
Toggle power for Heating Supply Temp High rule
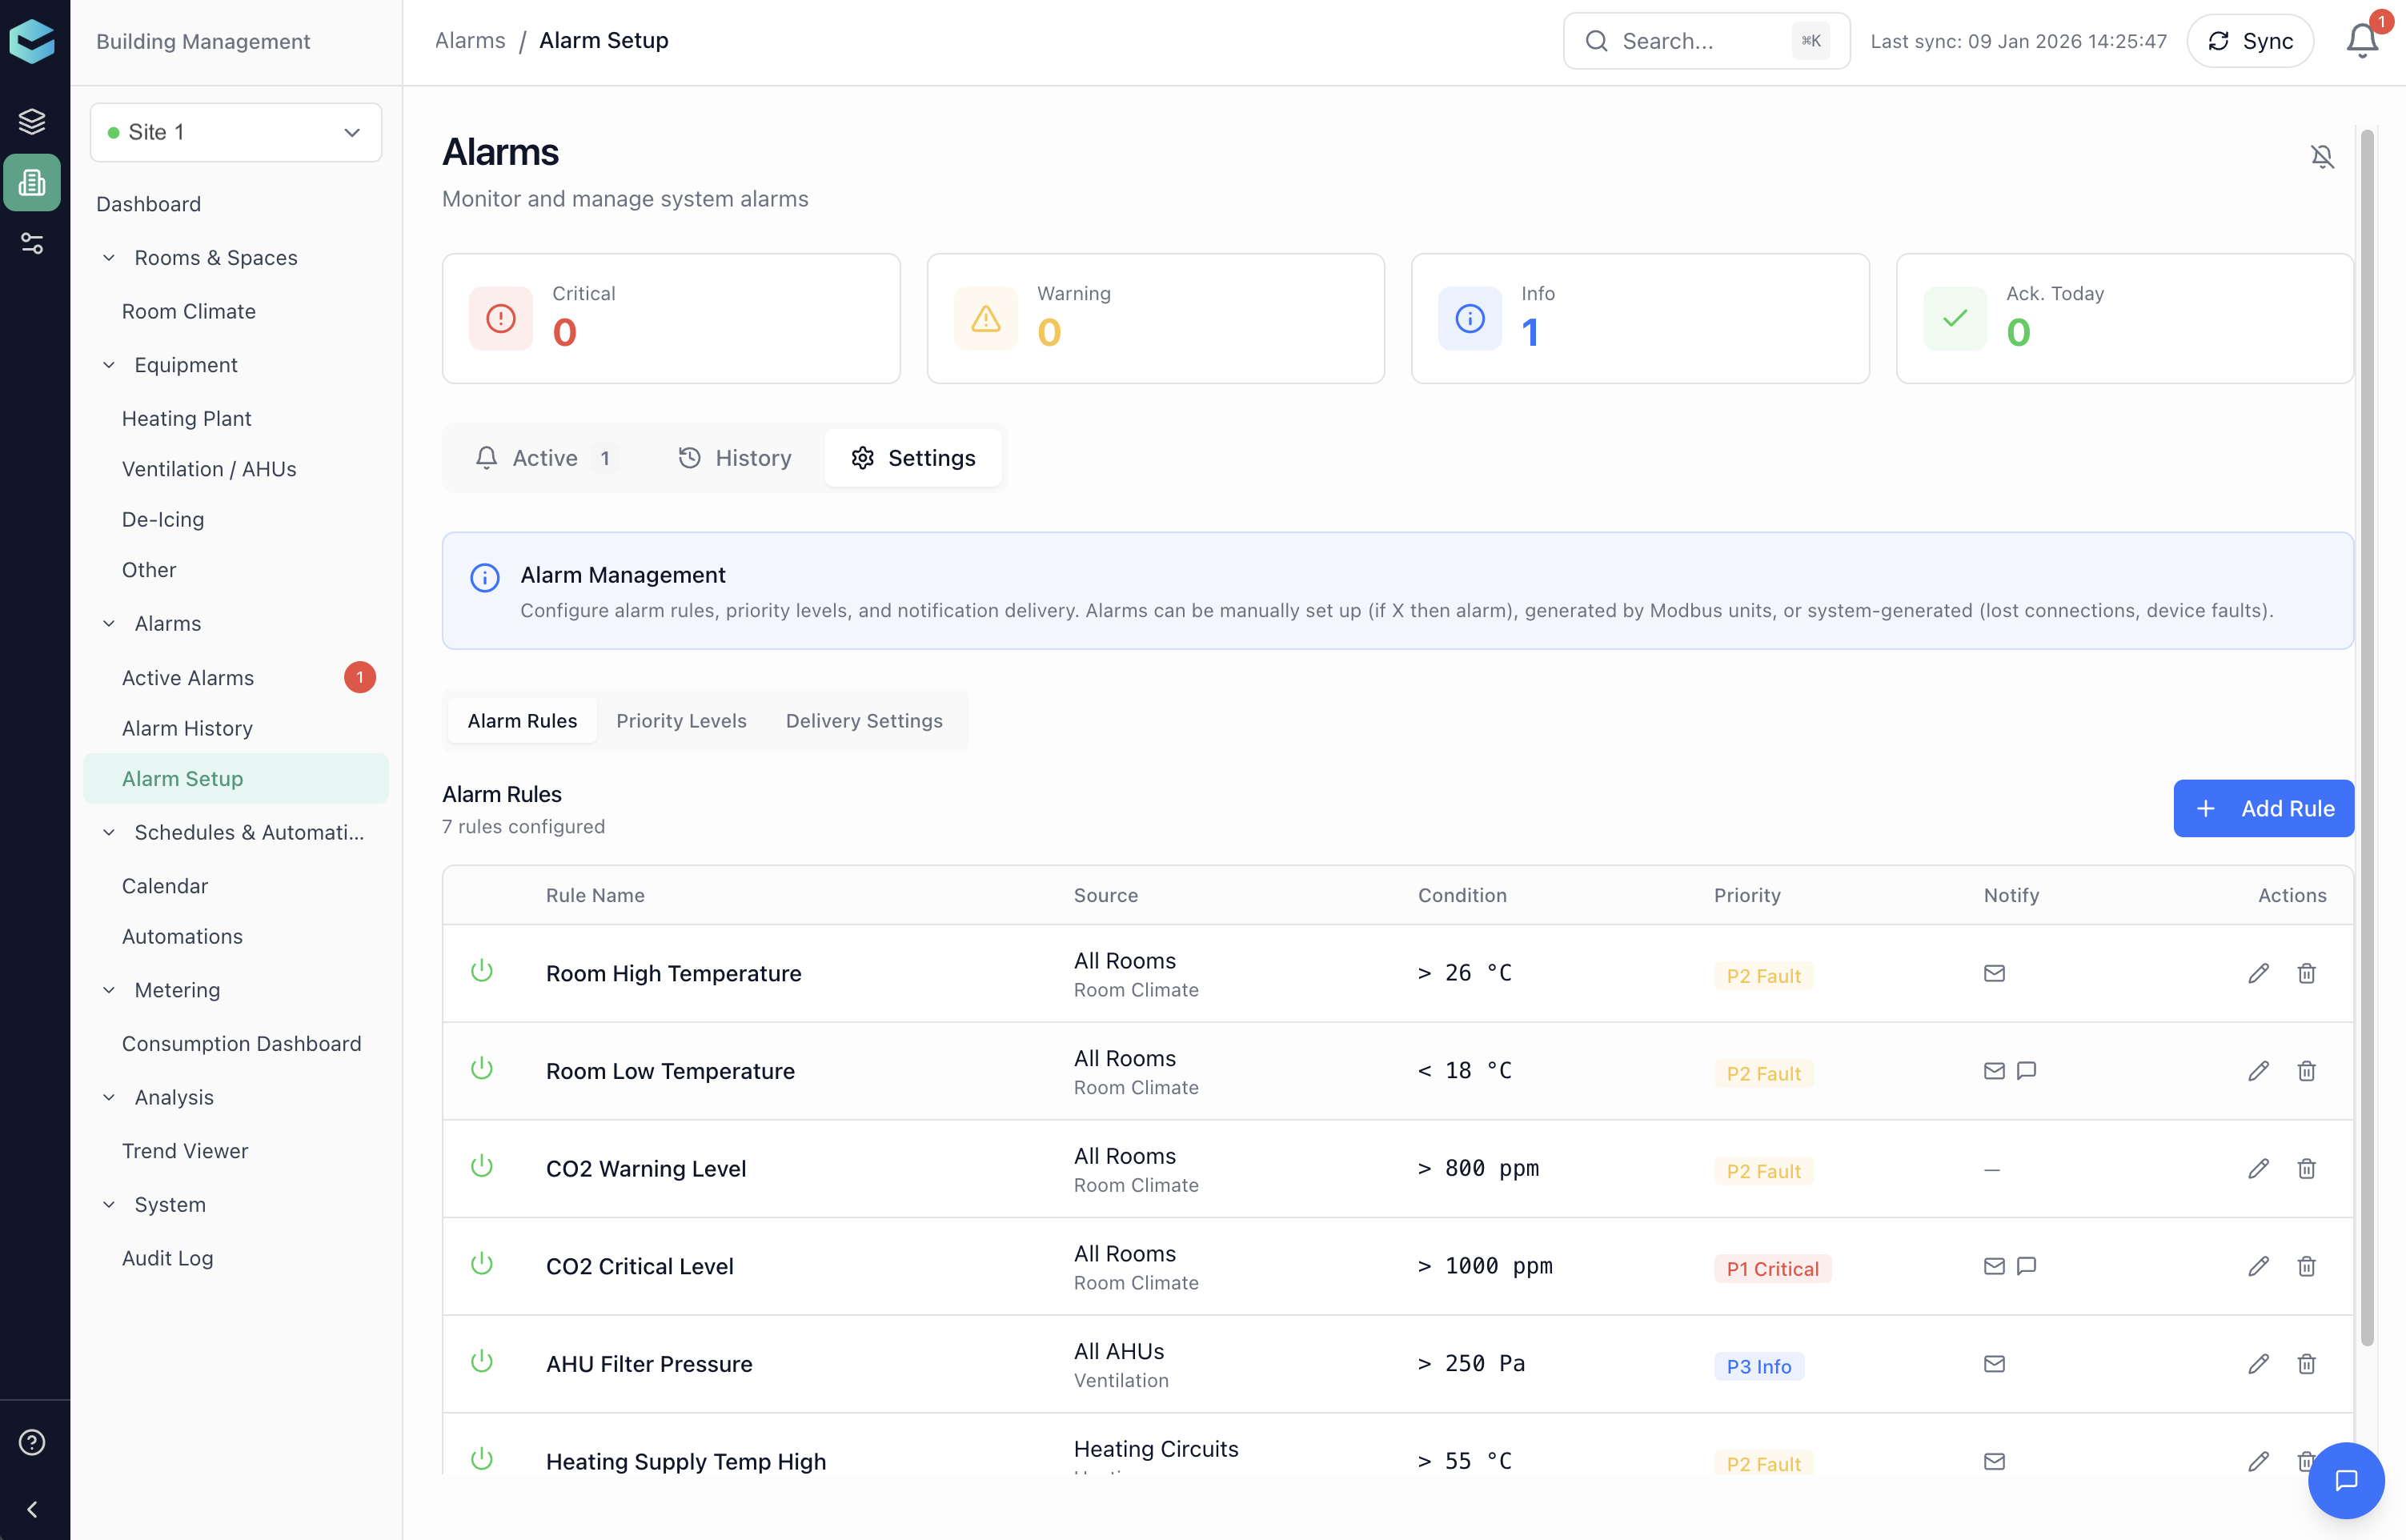click(x=482, y=1459)
